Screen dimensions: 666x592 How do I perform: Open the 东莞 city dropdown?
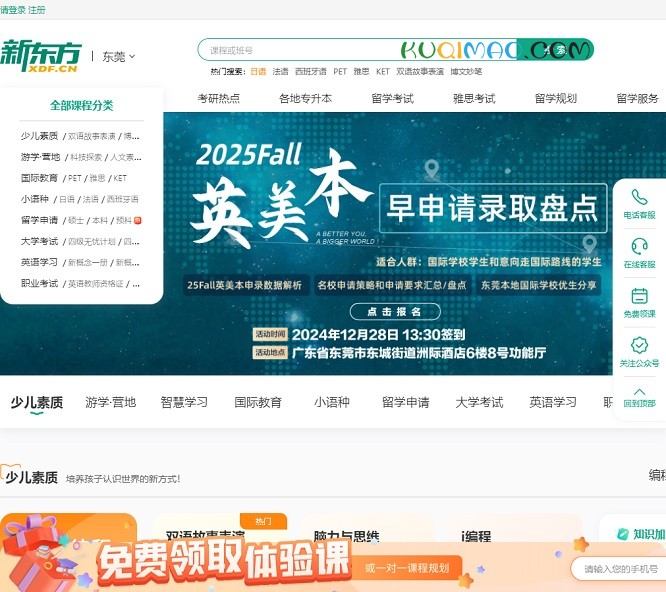click(119, 56)
